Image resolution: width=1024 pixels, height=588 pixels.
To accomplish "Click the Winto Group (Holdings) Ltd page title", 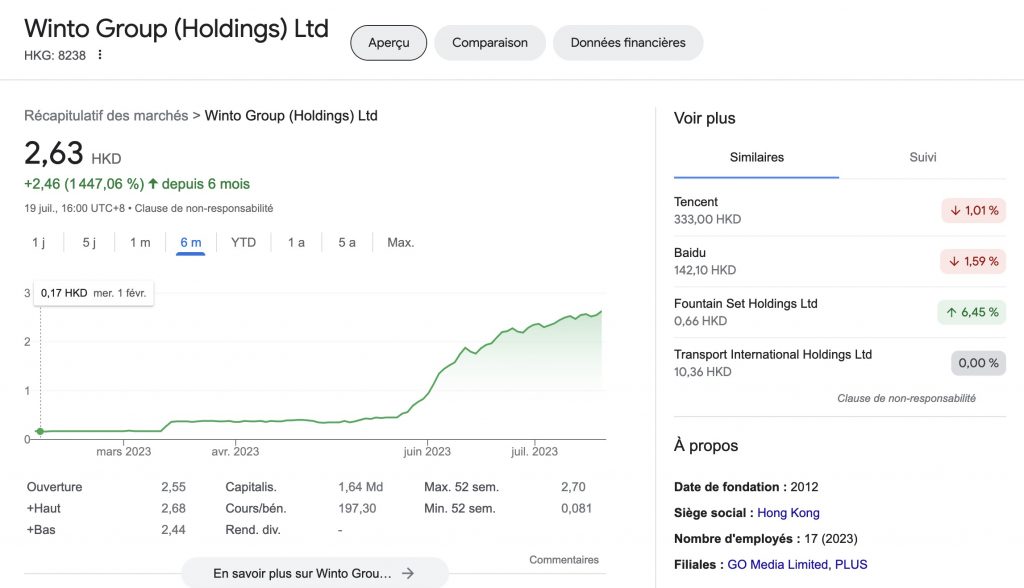I will 176,29.
